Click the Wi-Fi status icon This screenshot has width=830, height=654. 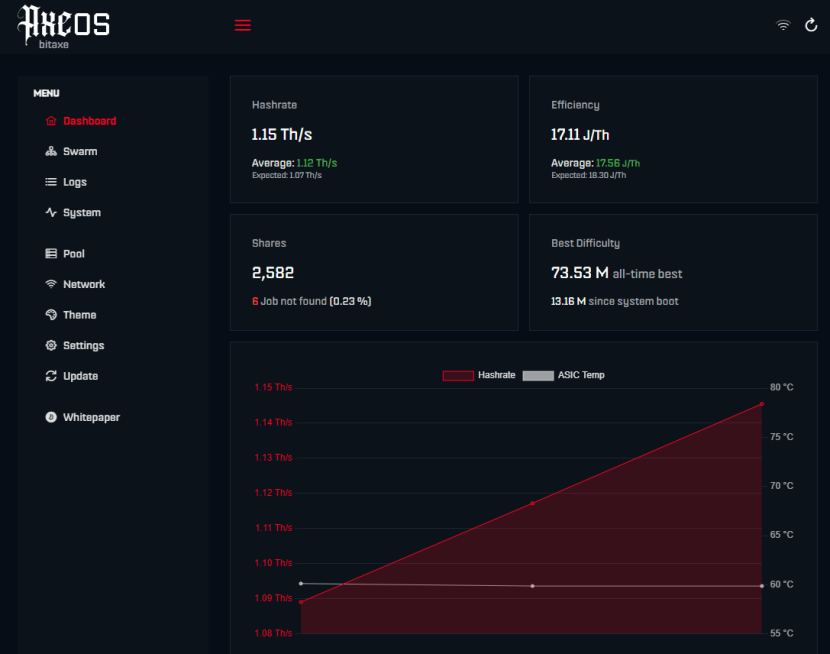(783, 25)
